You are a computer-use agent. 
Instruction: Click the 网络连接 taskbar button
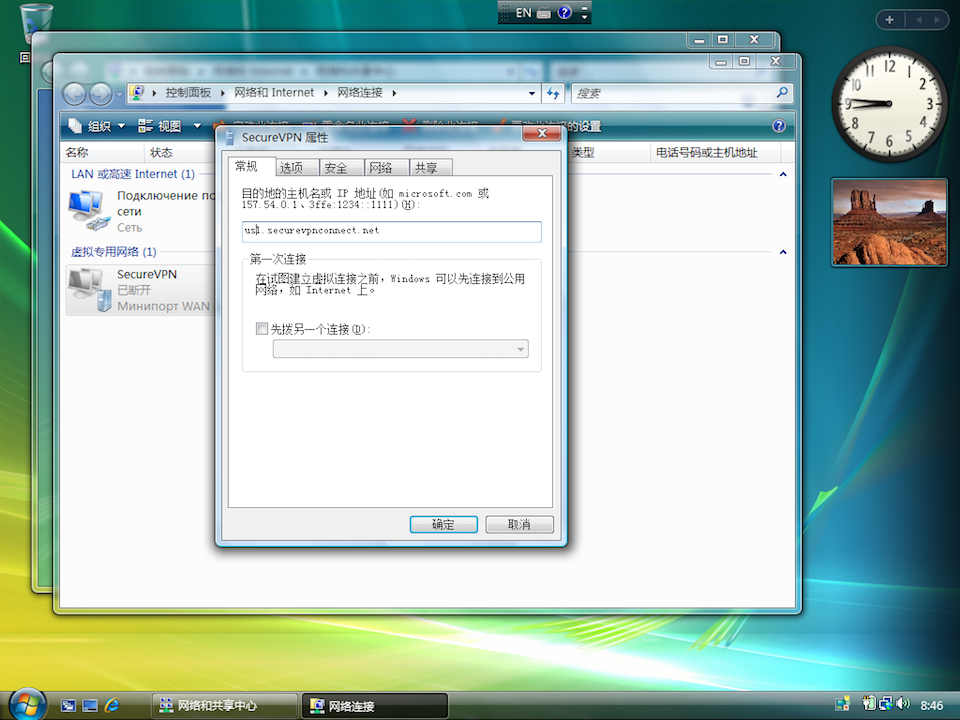click(x=375, y=705)
